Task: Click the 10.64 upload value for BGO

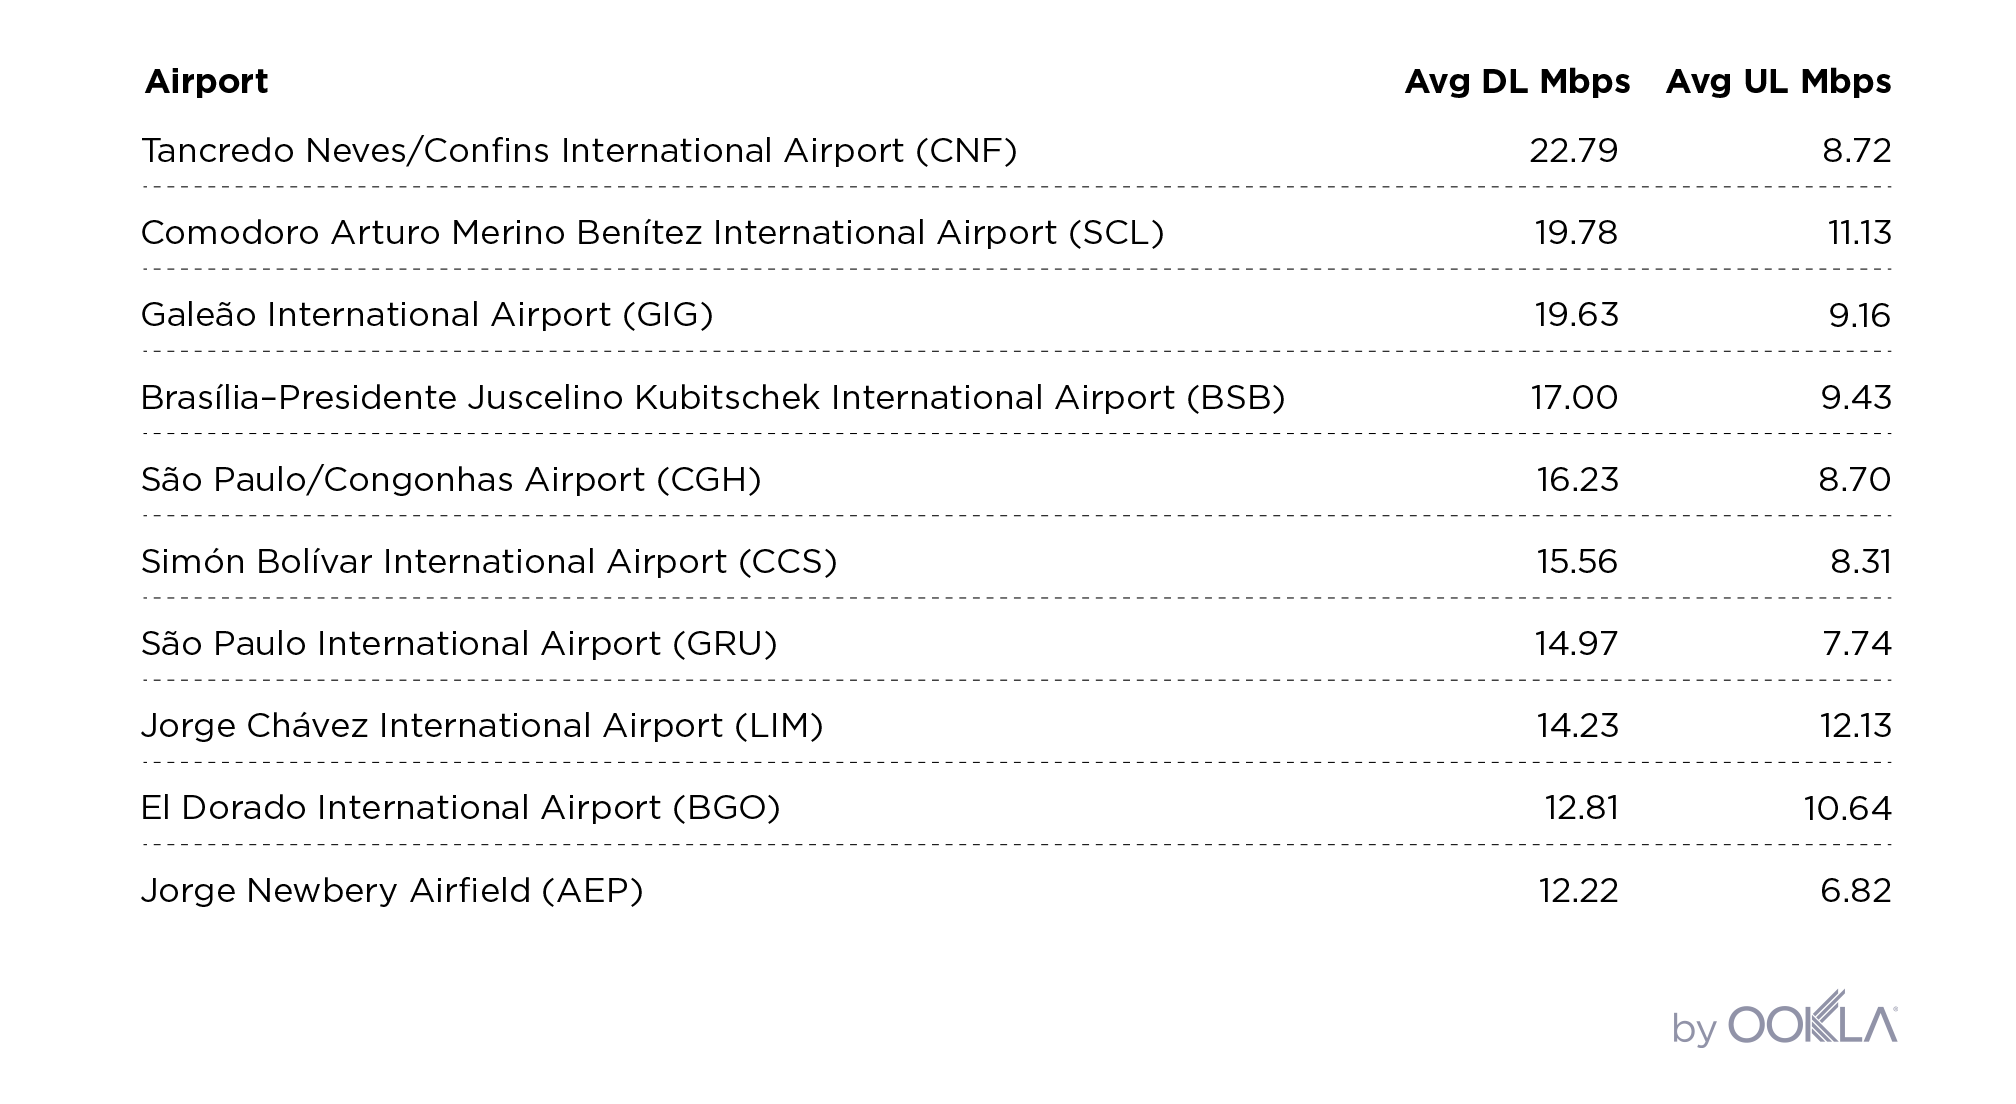Action: [x=1848, y=808]
